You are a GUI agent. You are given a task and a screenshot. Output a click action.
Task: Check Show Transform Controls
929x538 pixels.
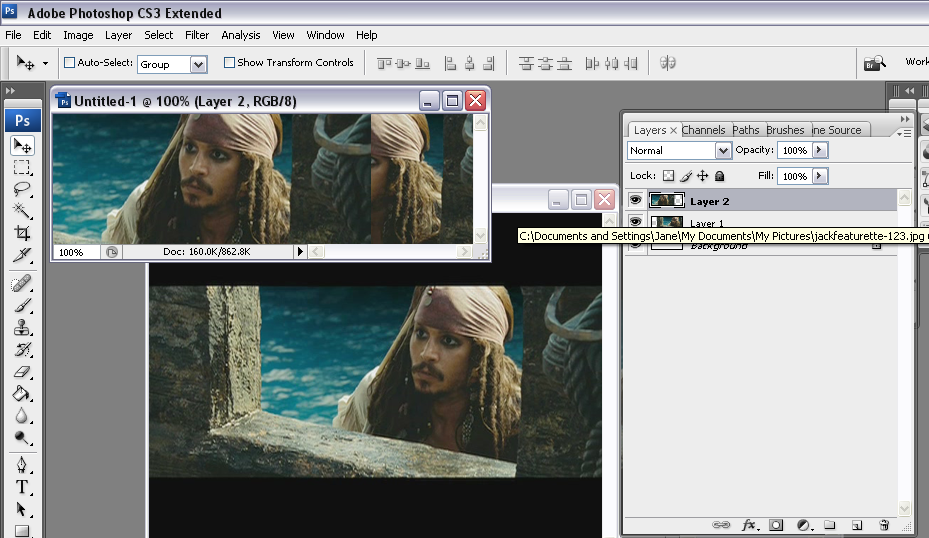pos(229,63)
